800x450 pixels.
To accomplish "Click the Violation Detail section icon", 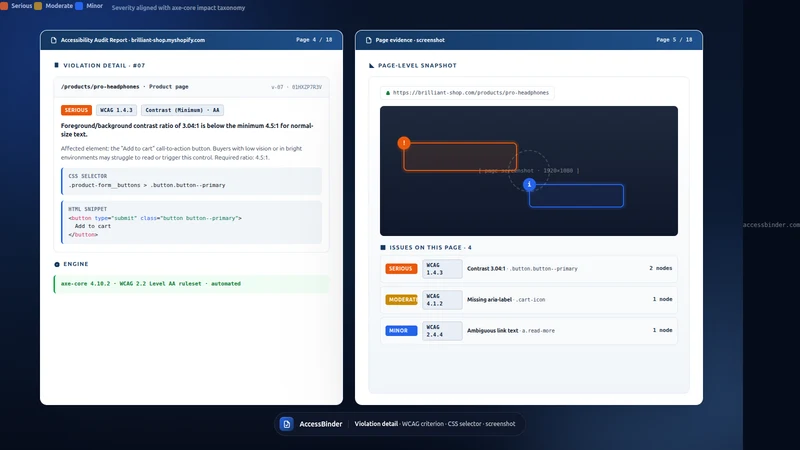I will (56, 65).
